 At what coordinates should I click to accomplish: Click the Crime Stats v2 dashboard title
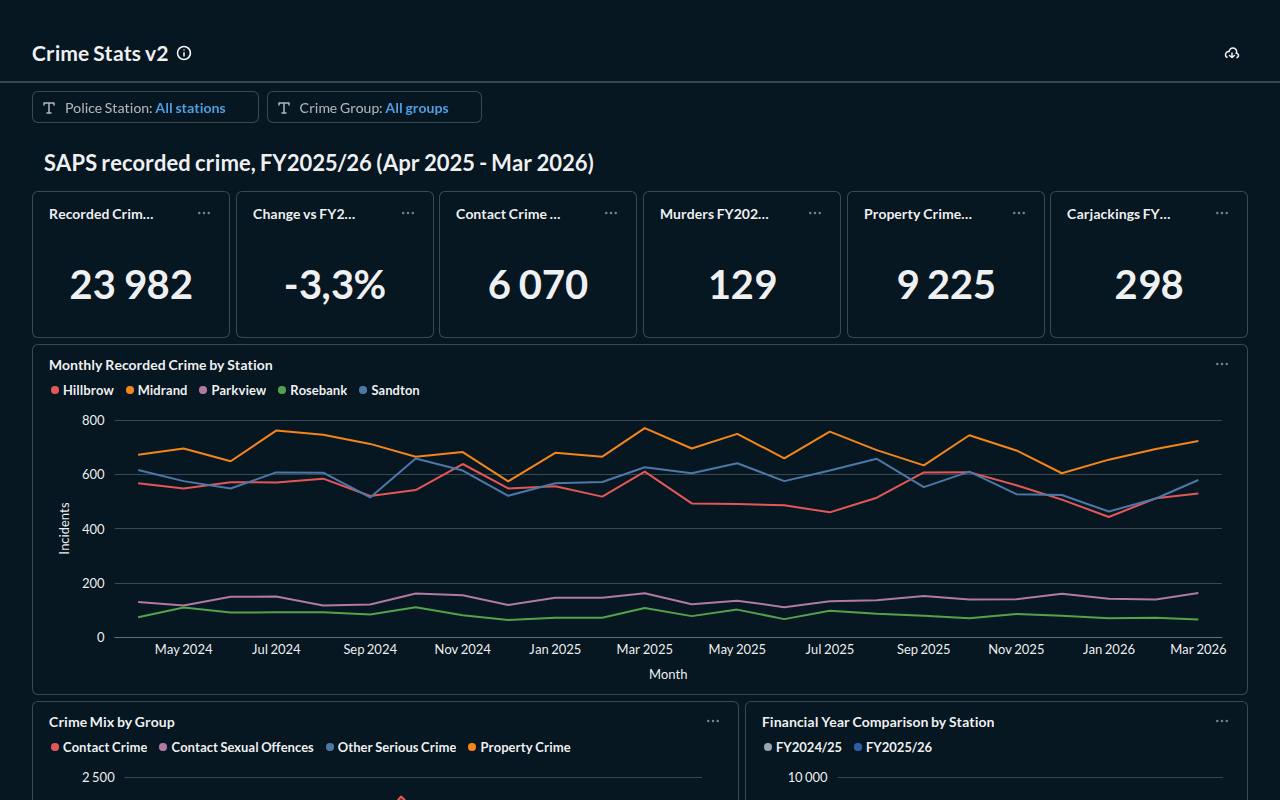pos(100,54)
